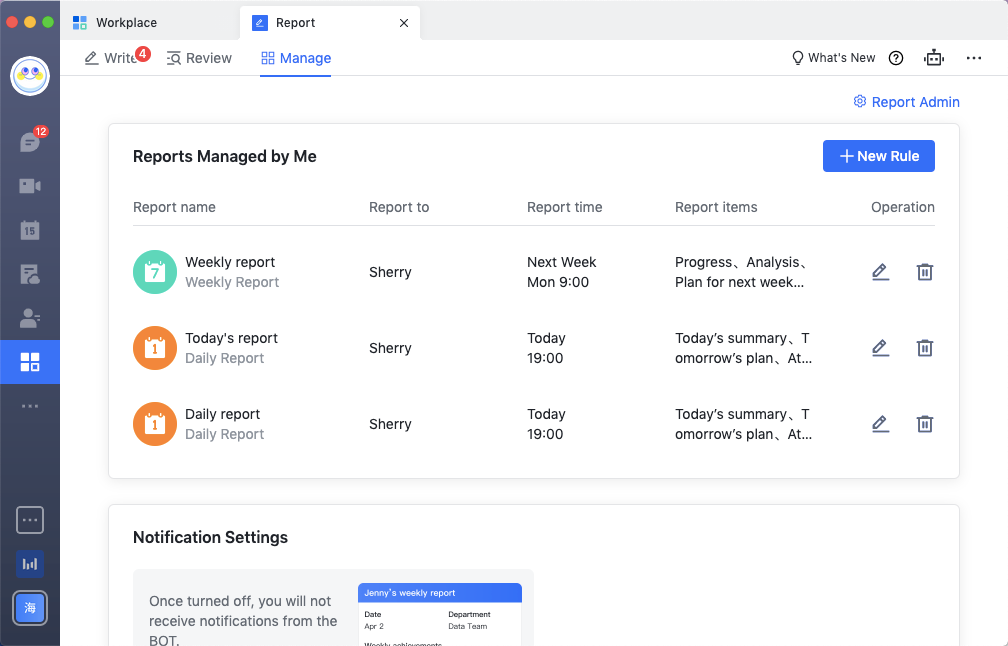Switch to the Review tab
This screenshot has width=1008, height=646.
point(199,57)
